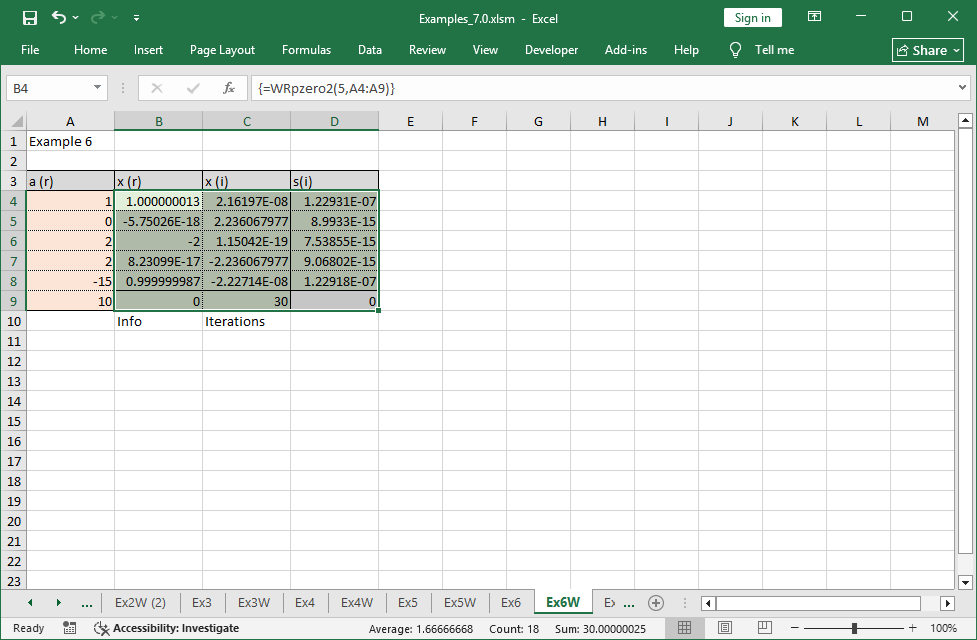The height and width of the screenshot is (640, 977).
Task: Click the zoom slider
Action: tap(853, 628)
